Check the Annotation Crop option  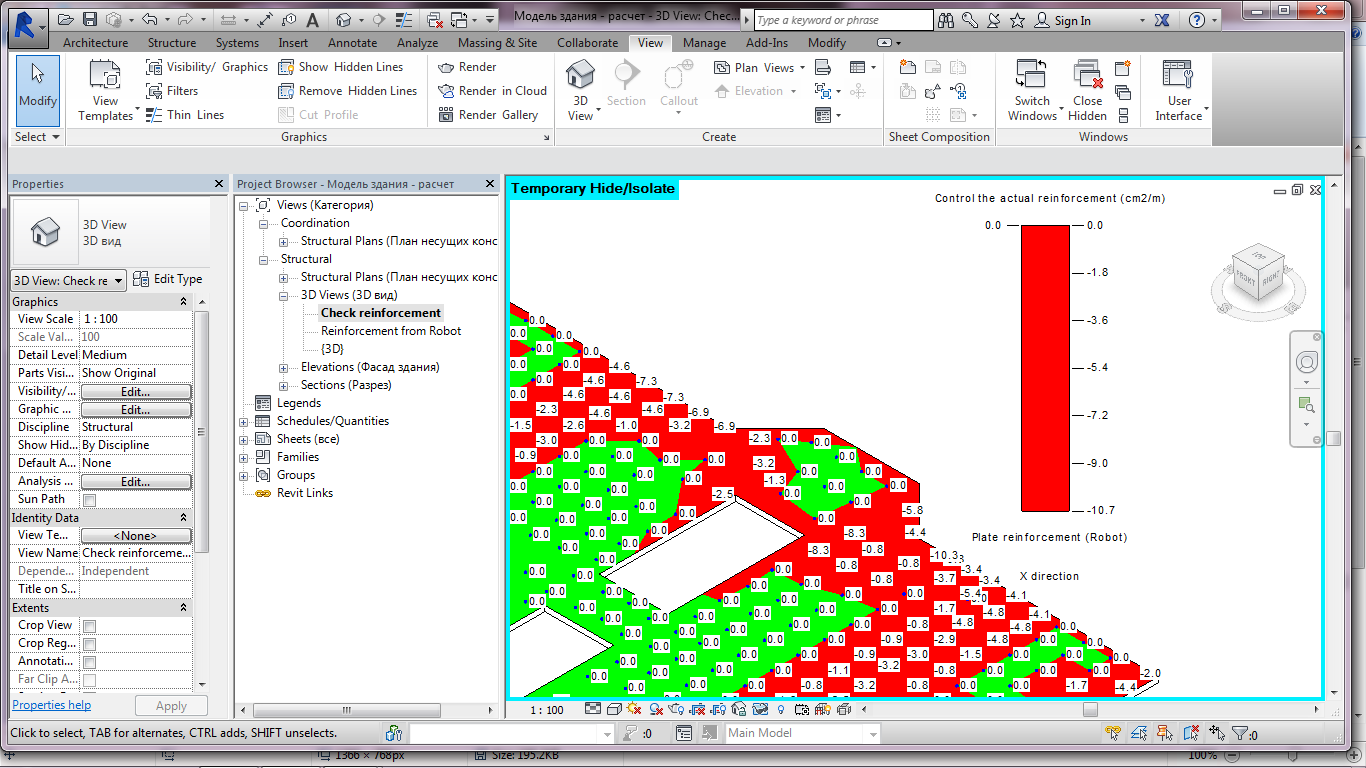(87, 661)
